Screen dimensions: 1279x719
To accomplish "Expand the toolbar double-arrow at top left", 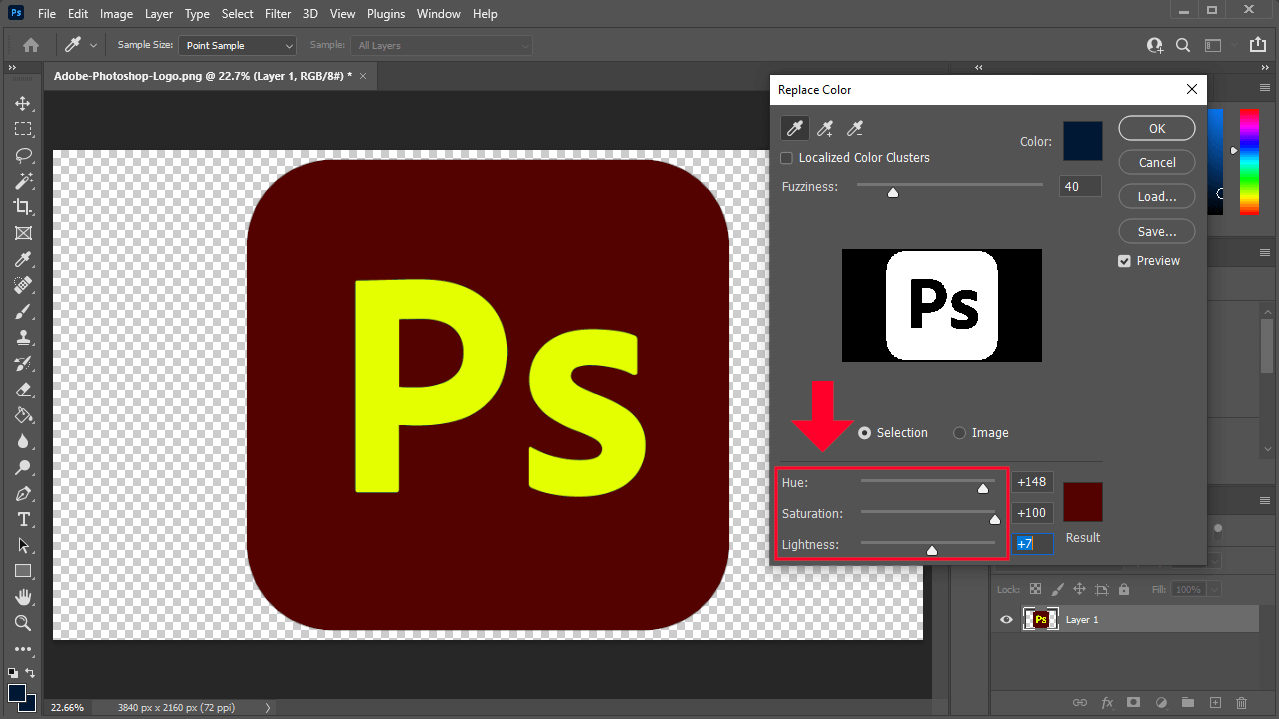I will tap(12, 68).
